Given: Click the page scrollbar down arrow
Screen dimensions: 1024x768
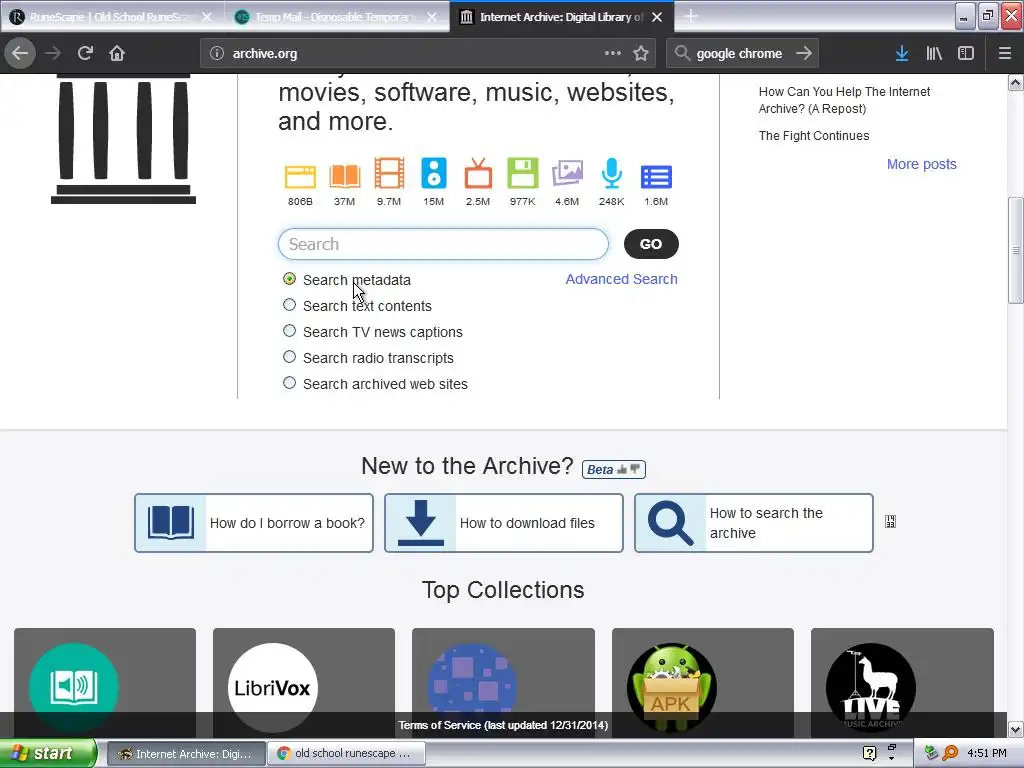Looking at the screenshot, I should click(1015, 729).
